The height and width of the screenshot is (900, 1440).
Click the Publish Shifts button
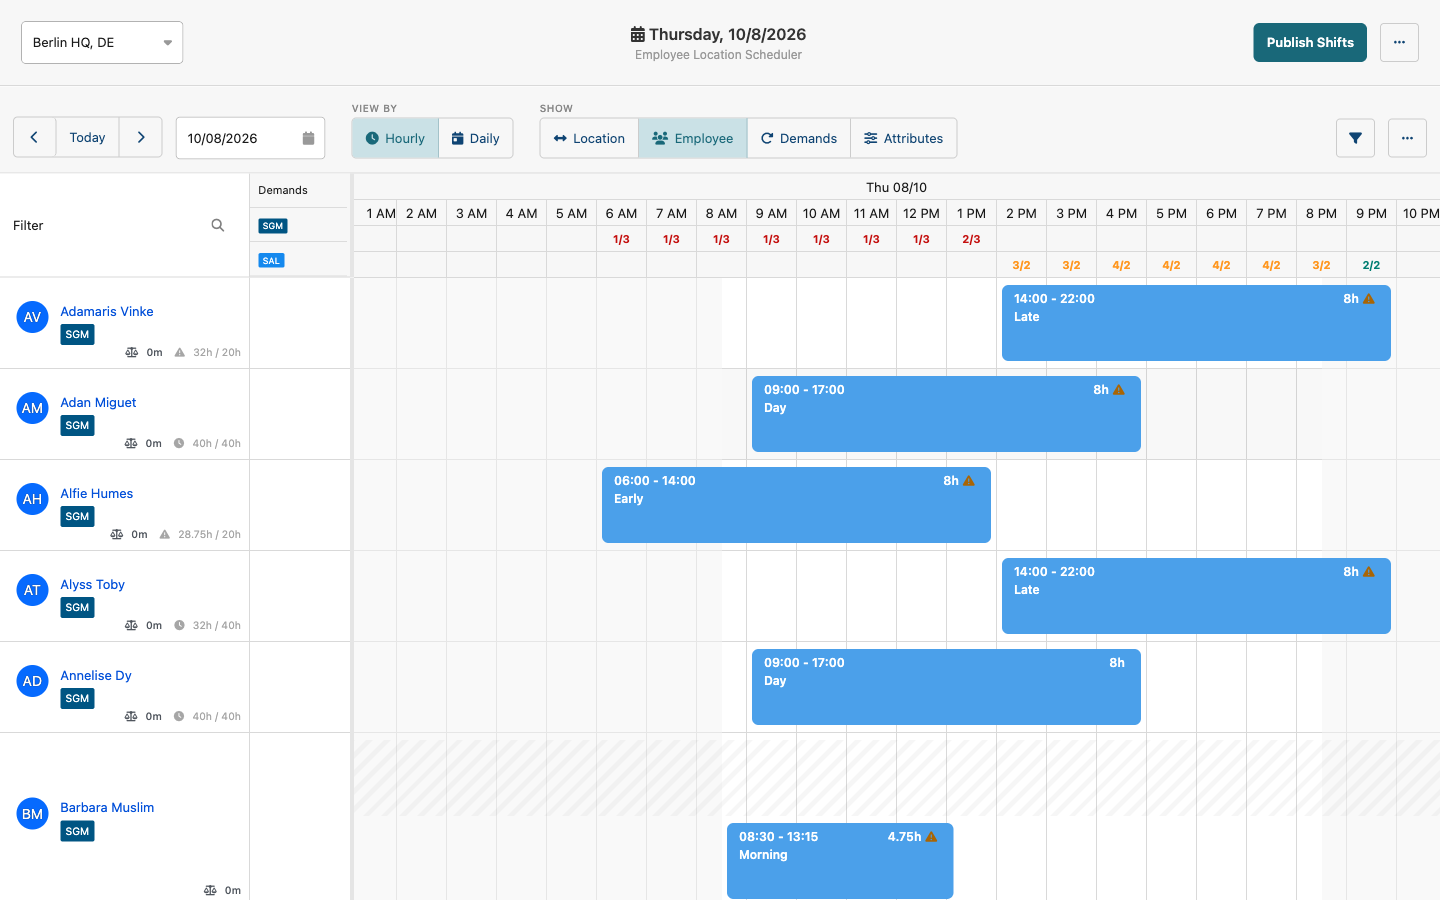click(x=1310, y=42)
